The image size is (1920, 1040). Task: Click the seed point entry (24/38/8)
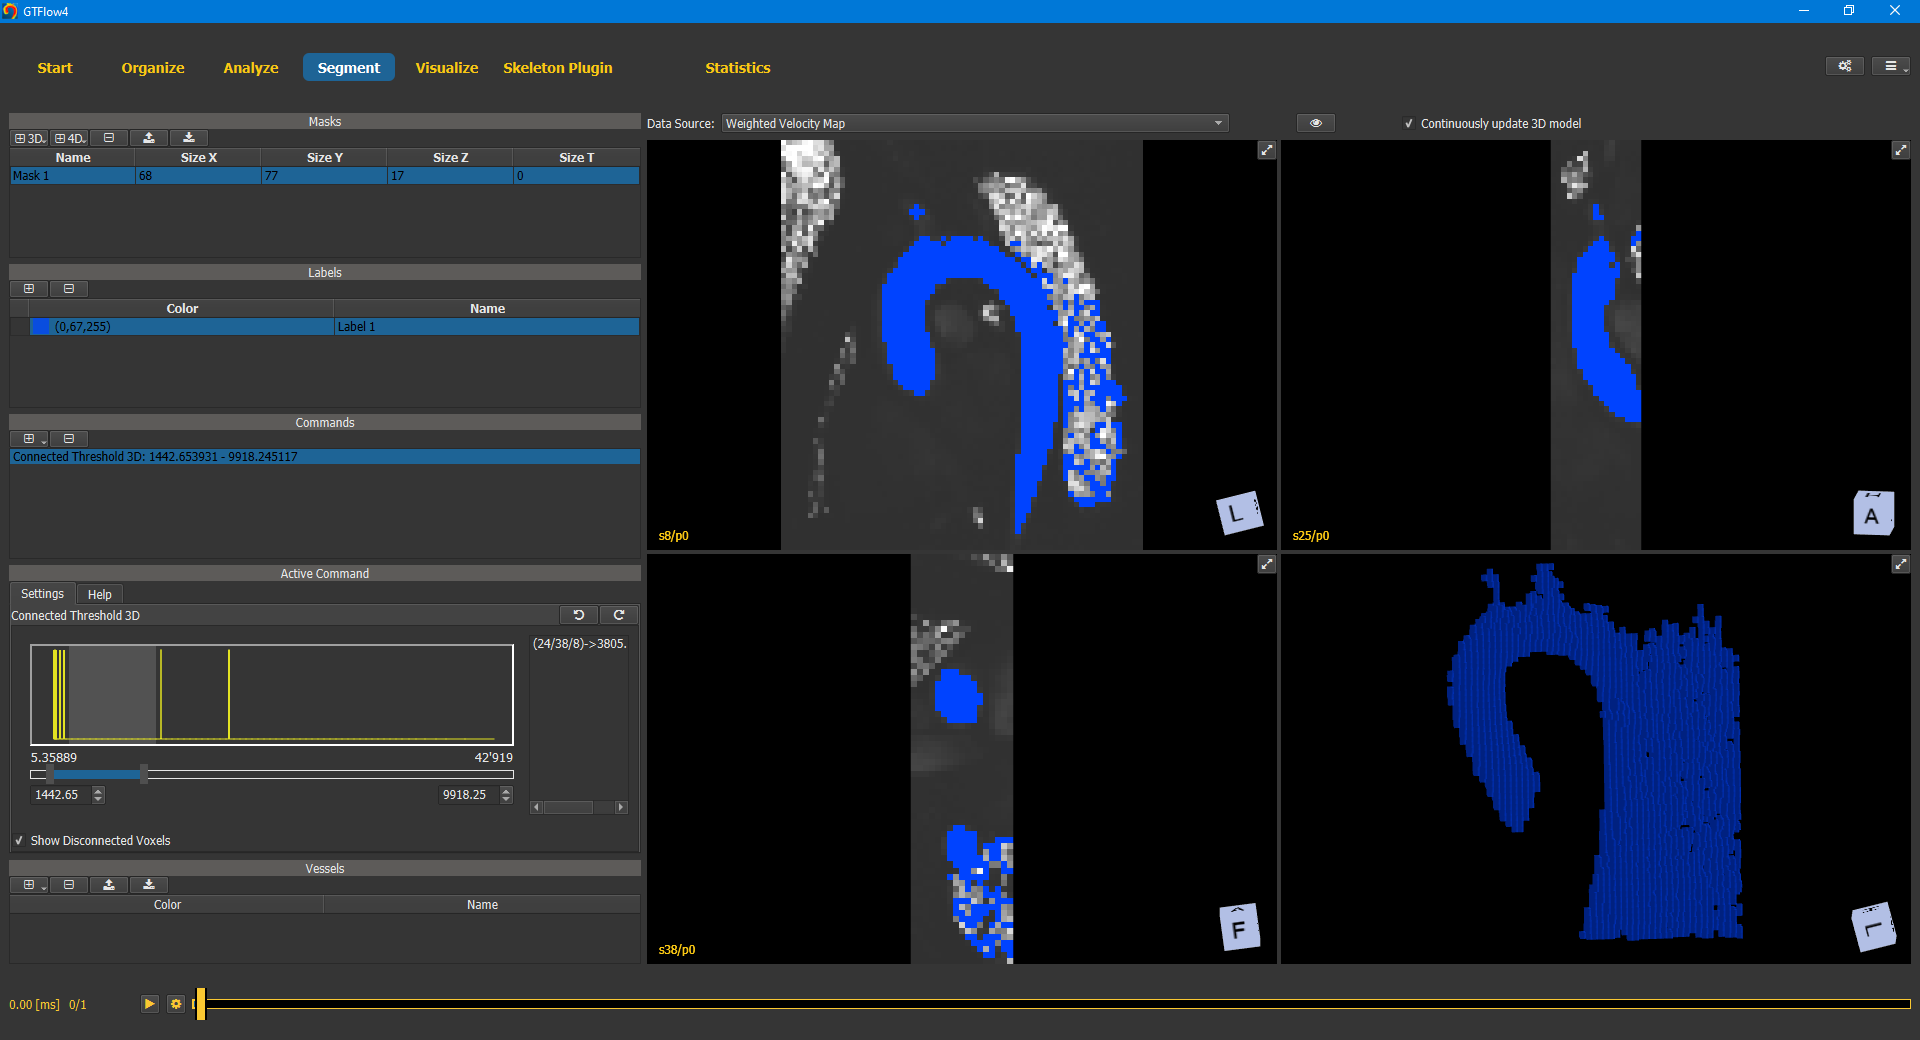coord(580,644)
